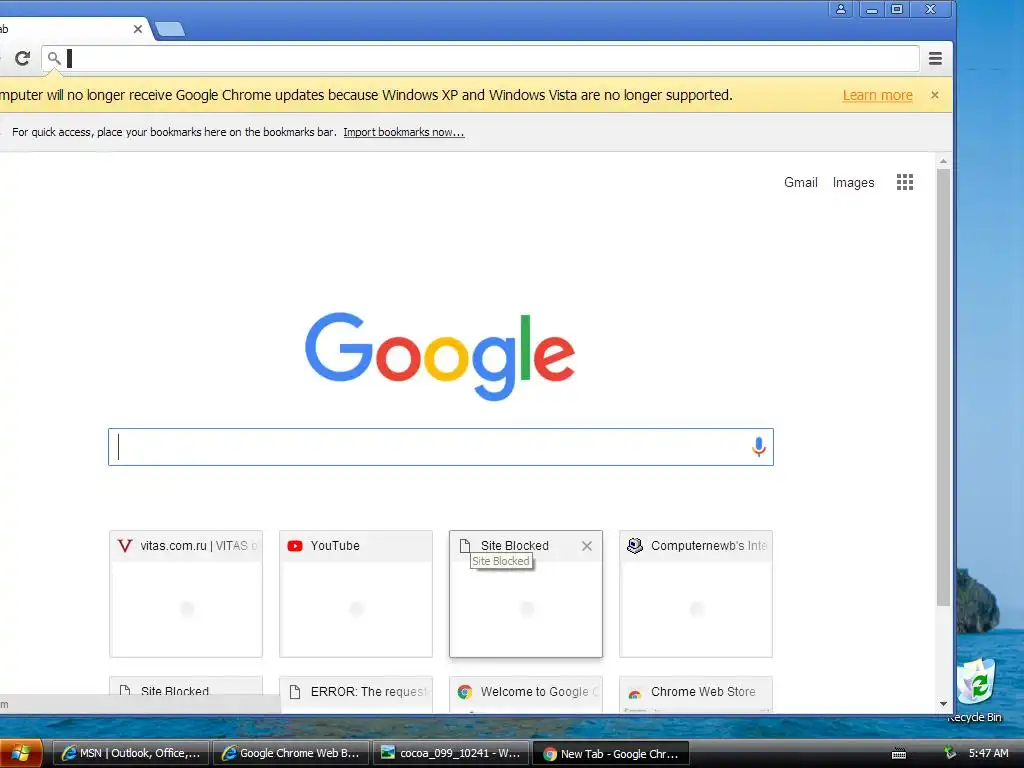Click the page scrollbar down arrow

[x=943, y=704]
